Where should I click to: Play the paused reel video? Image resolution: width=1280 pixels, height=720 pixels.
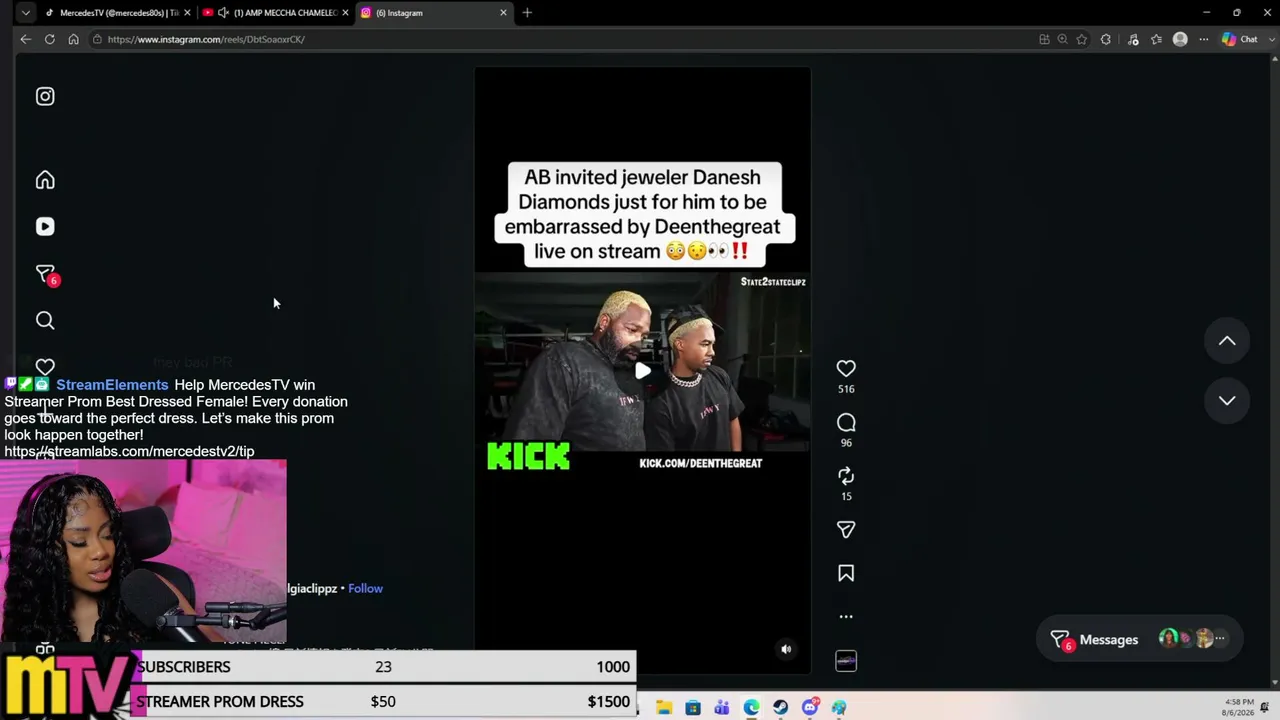pyautogui.click(x=643, y=371)
